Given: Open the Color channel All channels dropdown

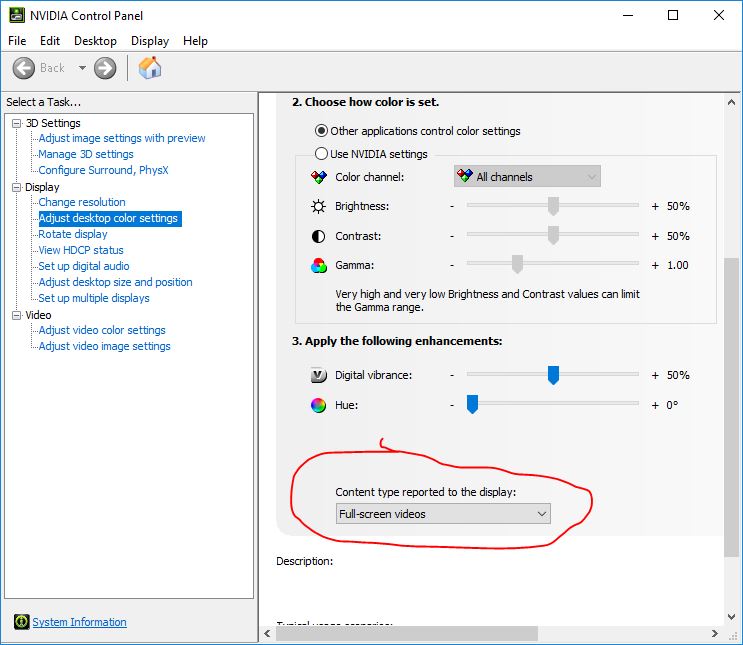Looking at the screenshot, I should [527, 176].
